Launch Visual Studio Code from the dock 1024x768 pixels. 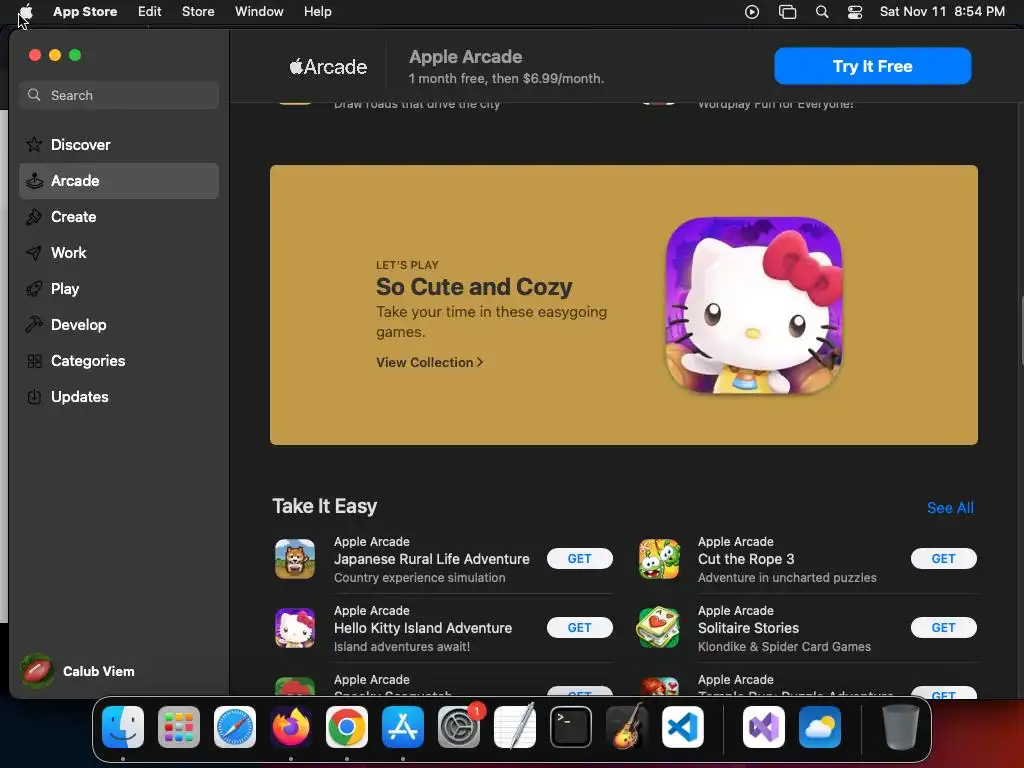[682, 727]
